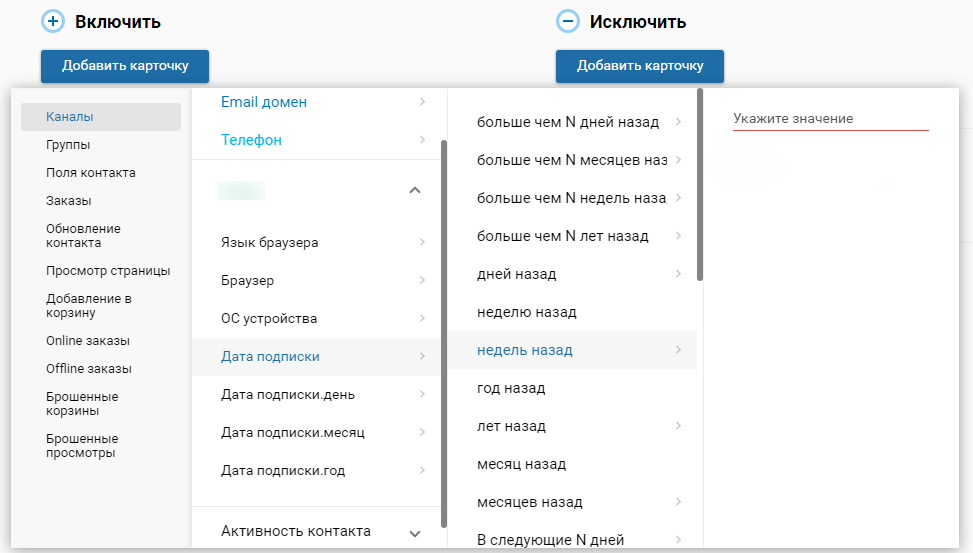Click the arrow next to Телефон
973x553 pixels.
423,140
